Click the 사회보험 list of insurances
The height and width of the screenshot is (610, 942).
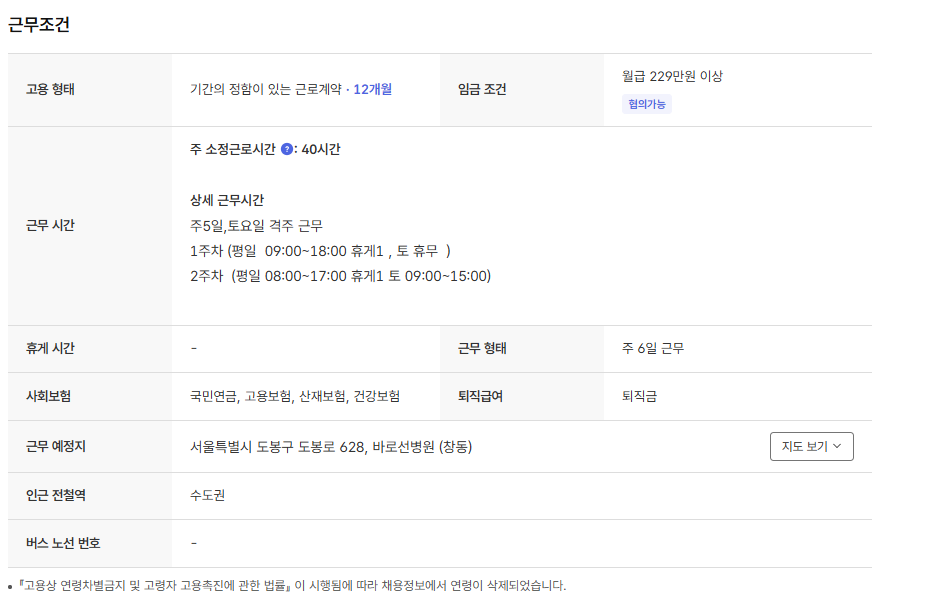point(295,396)
